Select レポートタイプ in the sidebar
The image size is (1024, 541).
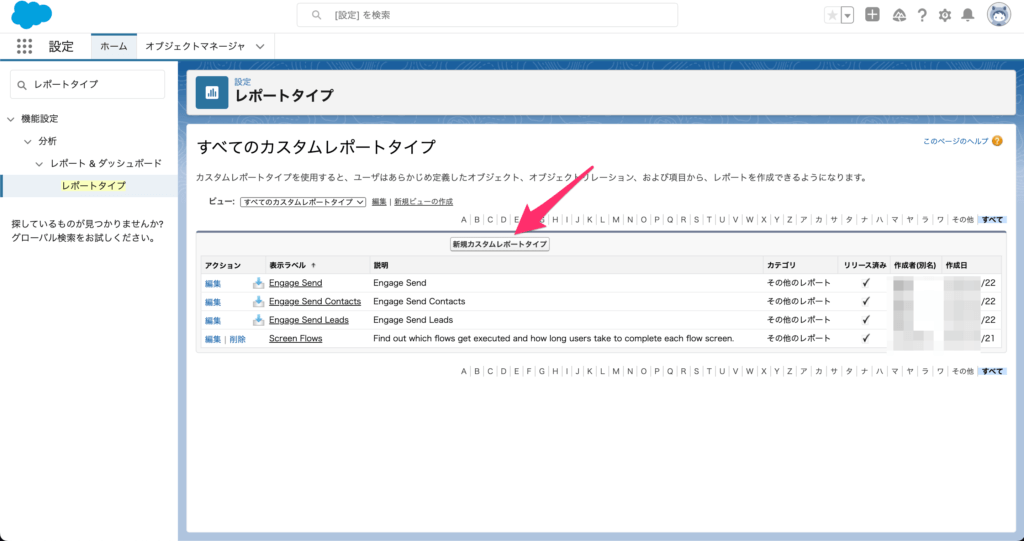tap(93, 186)
